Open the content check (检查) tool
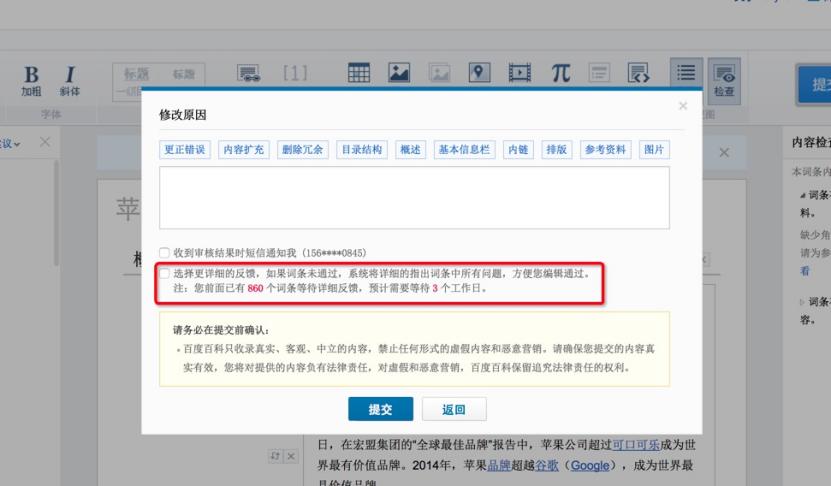 click(724, 81)
